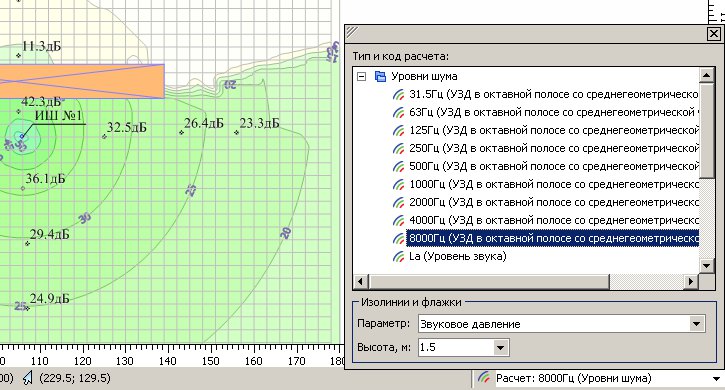725x390 pixels.
Task: Pick the 250Гц calculation icon
Action: click(399, 149)
